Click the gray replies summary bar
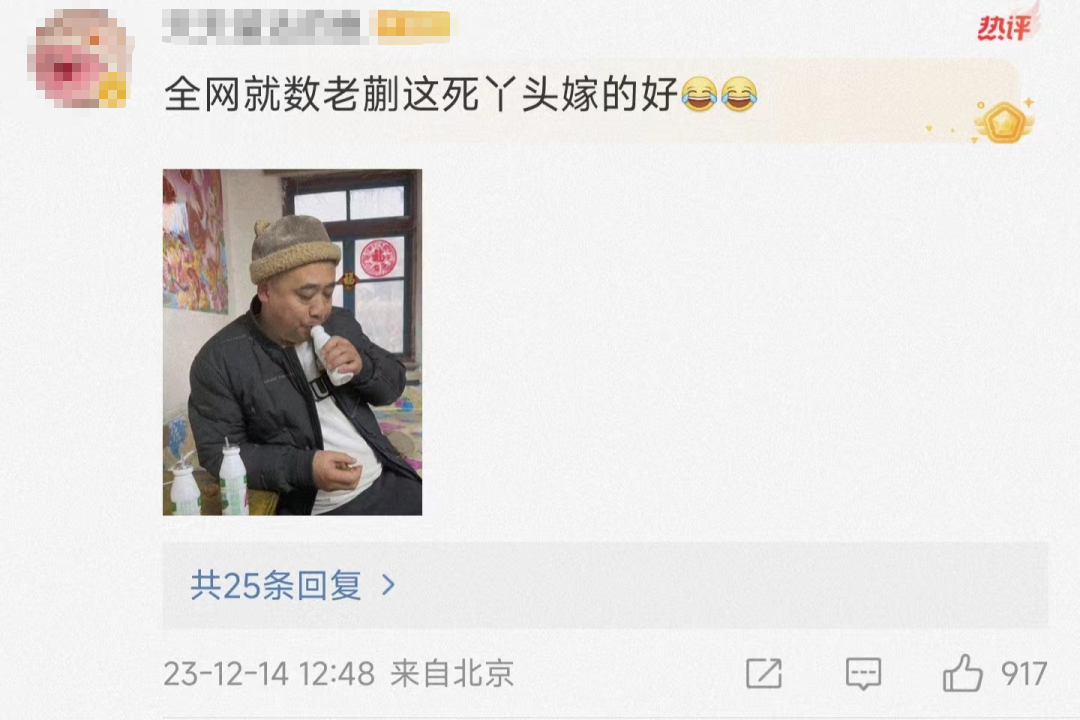This screenshot has height=720, width=1080. [605, 585]
